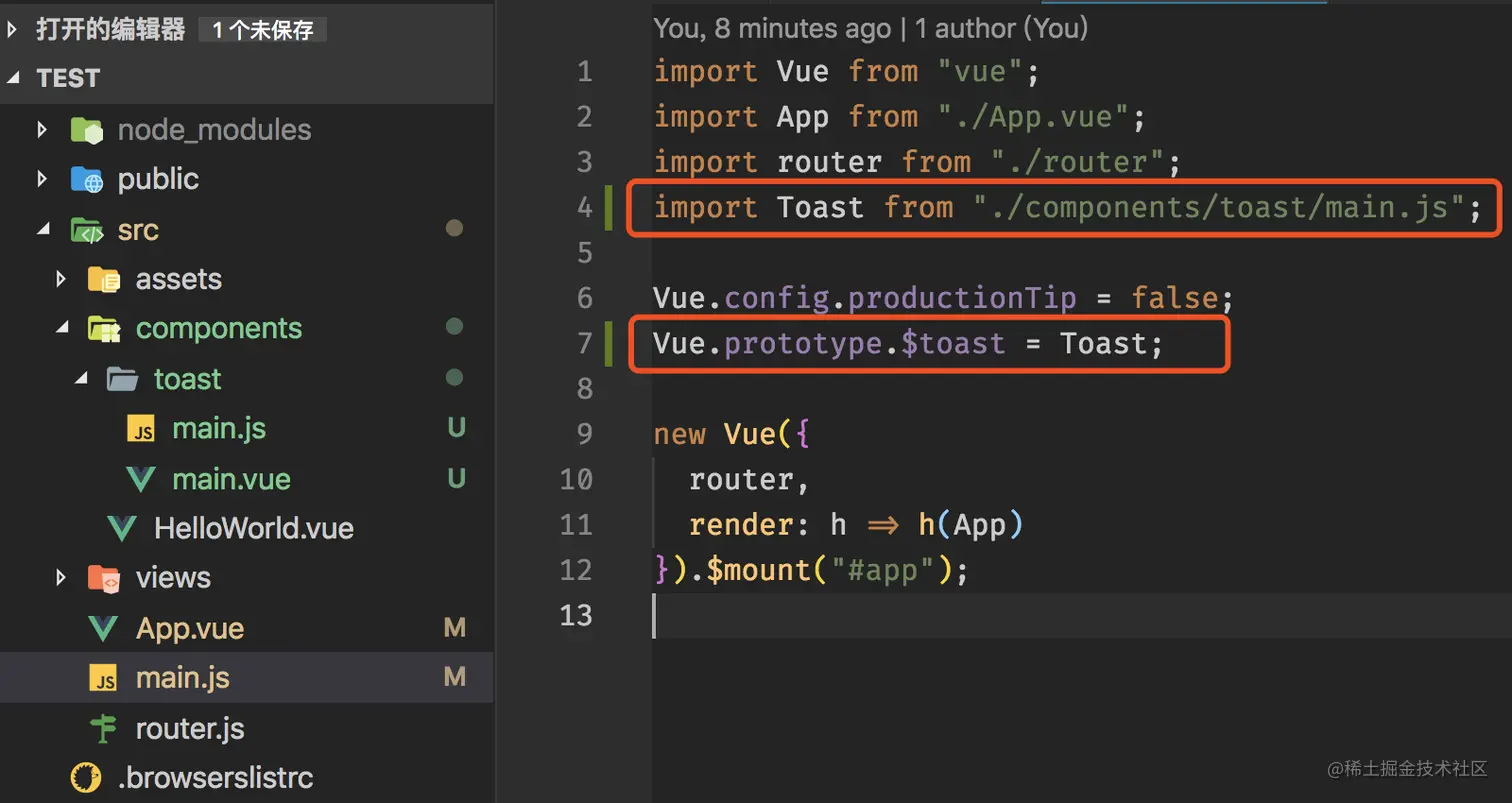1512x803 pixels.
Task: Click the "./App.vue" import string
Action: click(x=1032, y=117)
